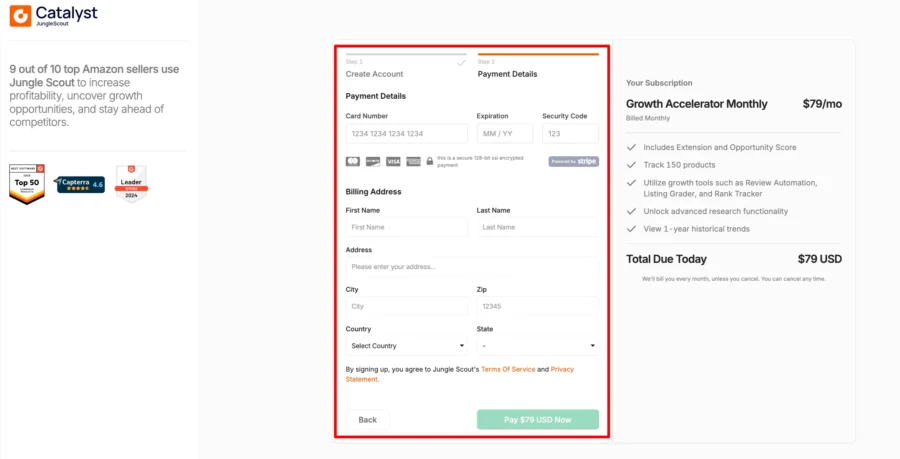
Task: Click the Your Subscription heading
Action: [x=659, y=83]
